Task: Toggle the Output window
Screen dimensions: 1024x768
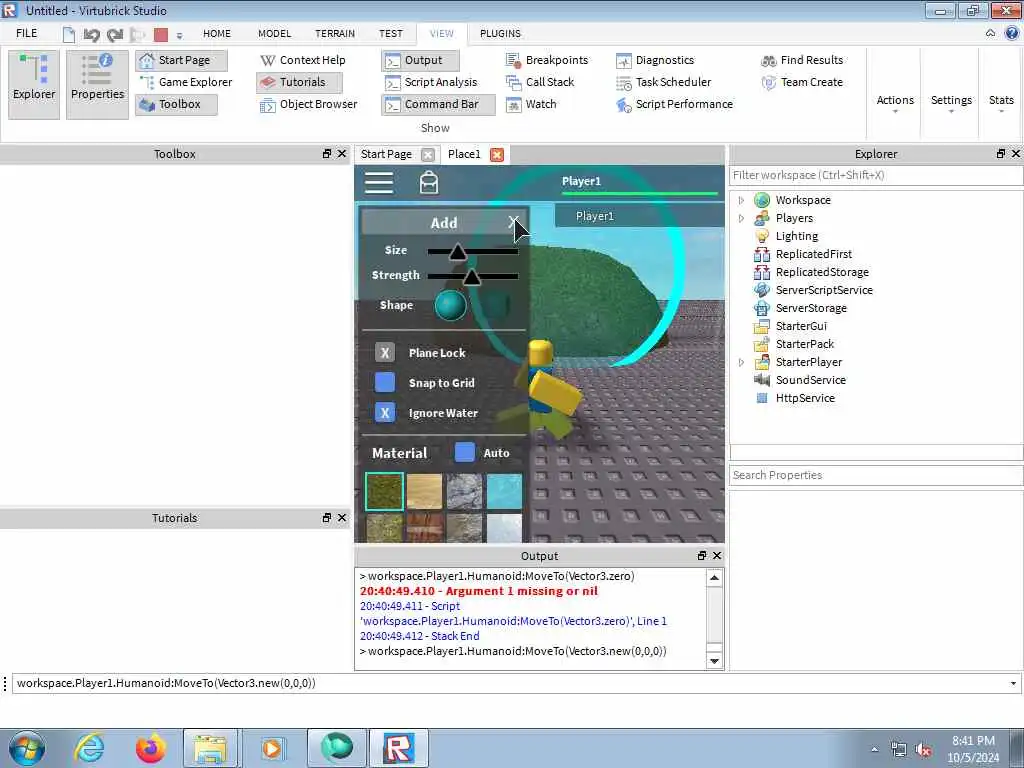Action: [421, 60]
